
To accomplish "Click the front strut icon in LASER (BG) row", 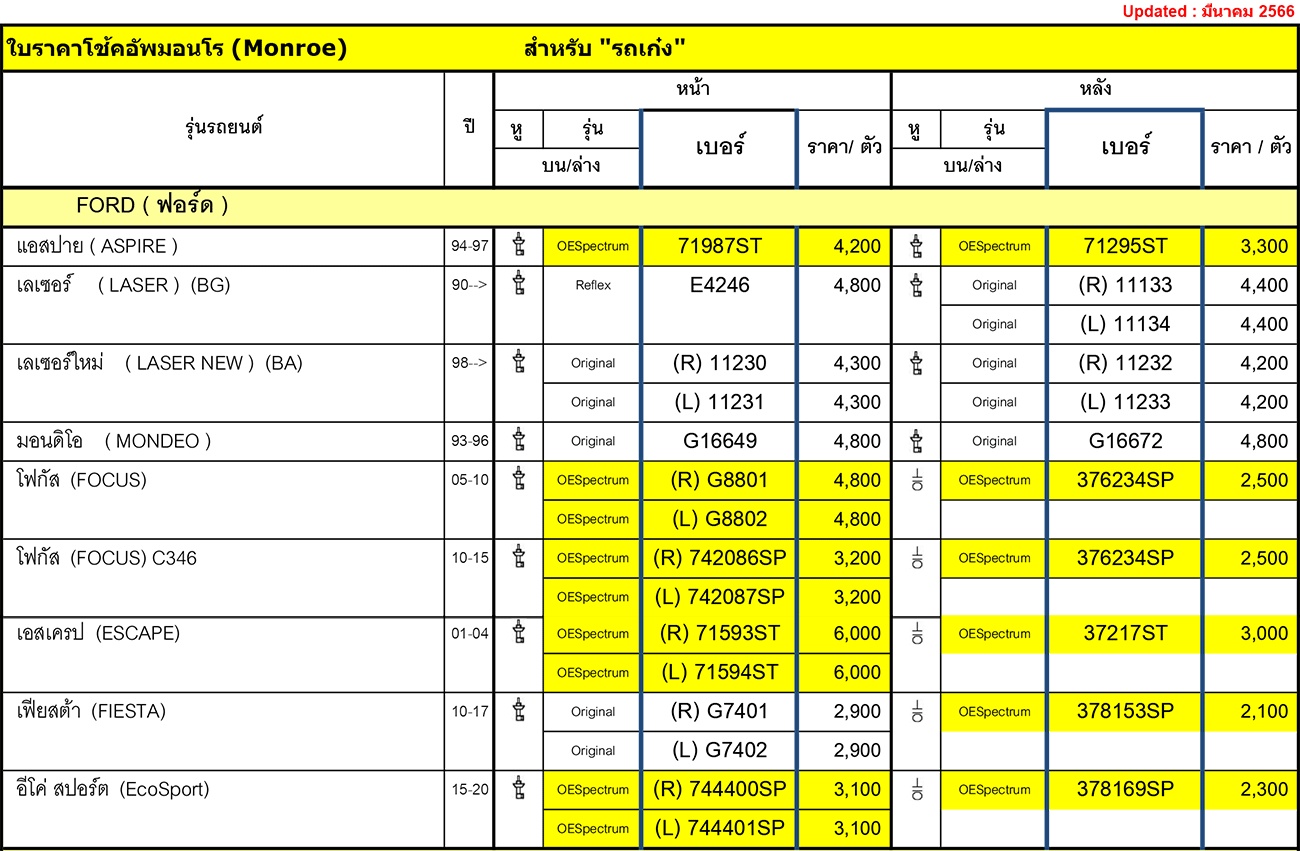I will (518, 285).
